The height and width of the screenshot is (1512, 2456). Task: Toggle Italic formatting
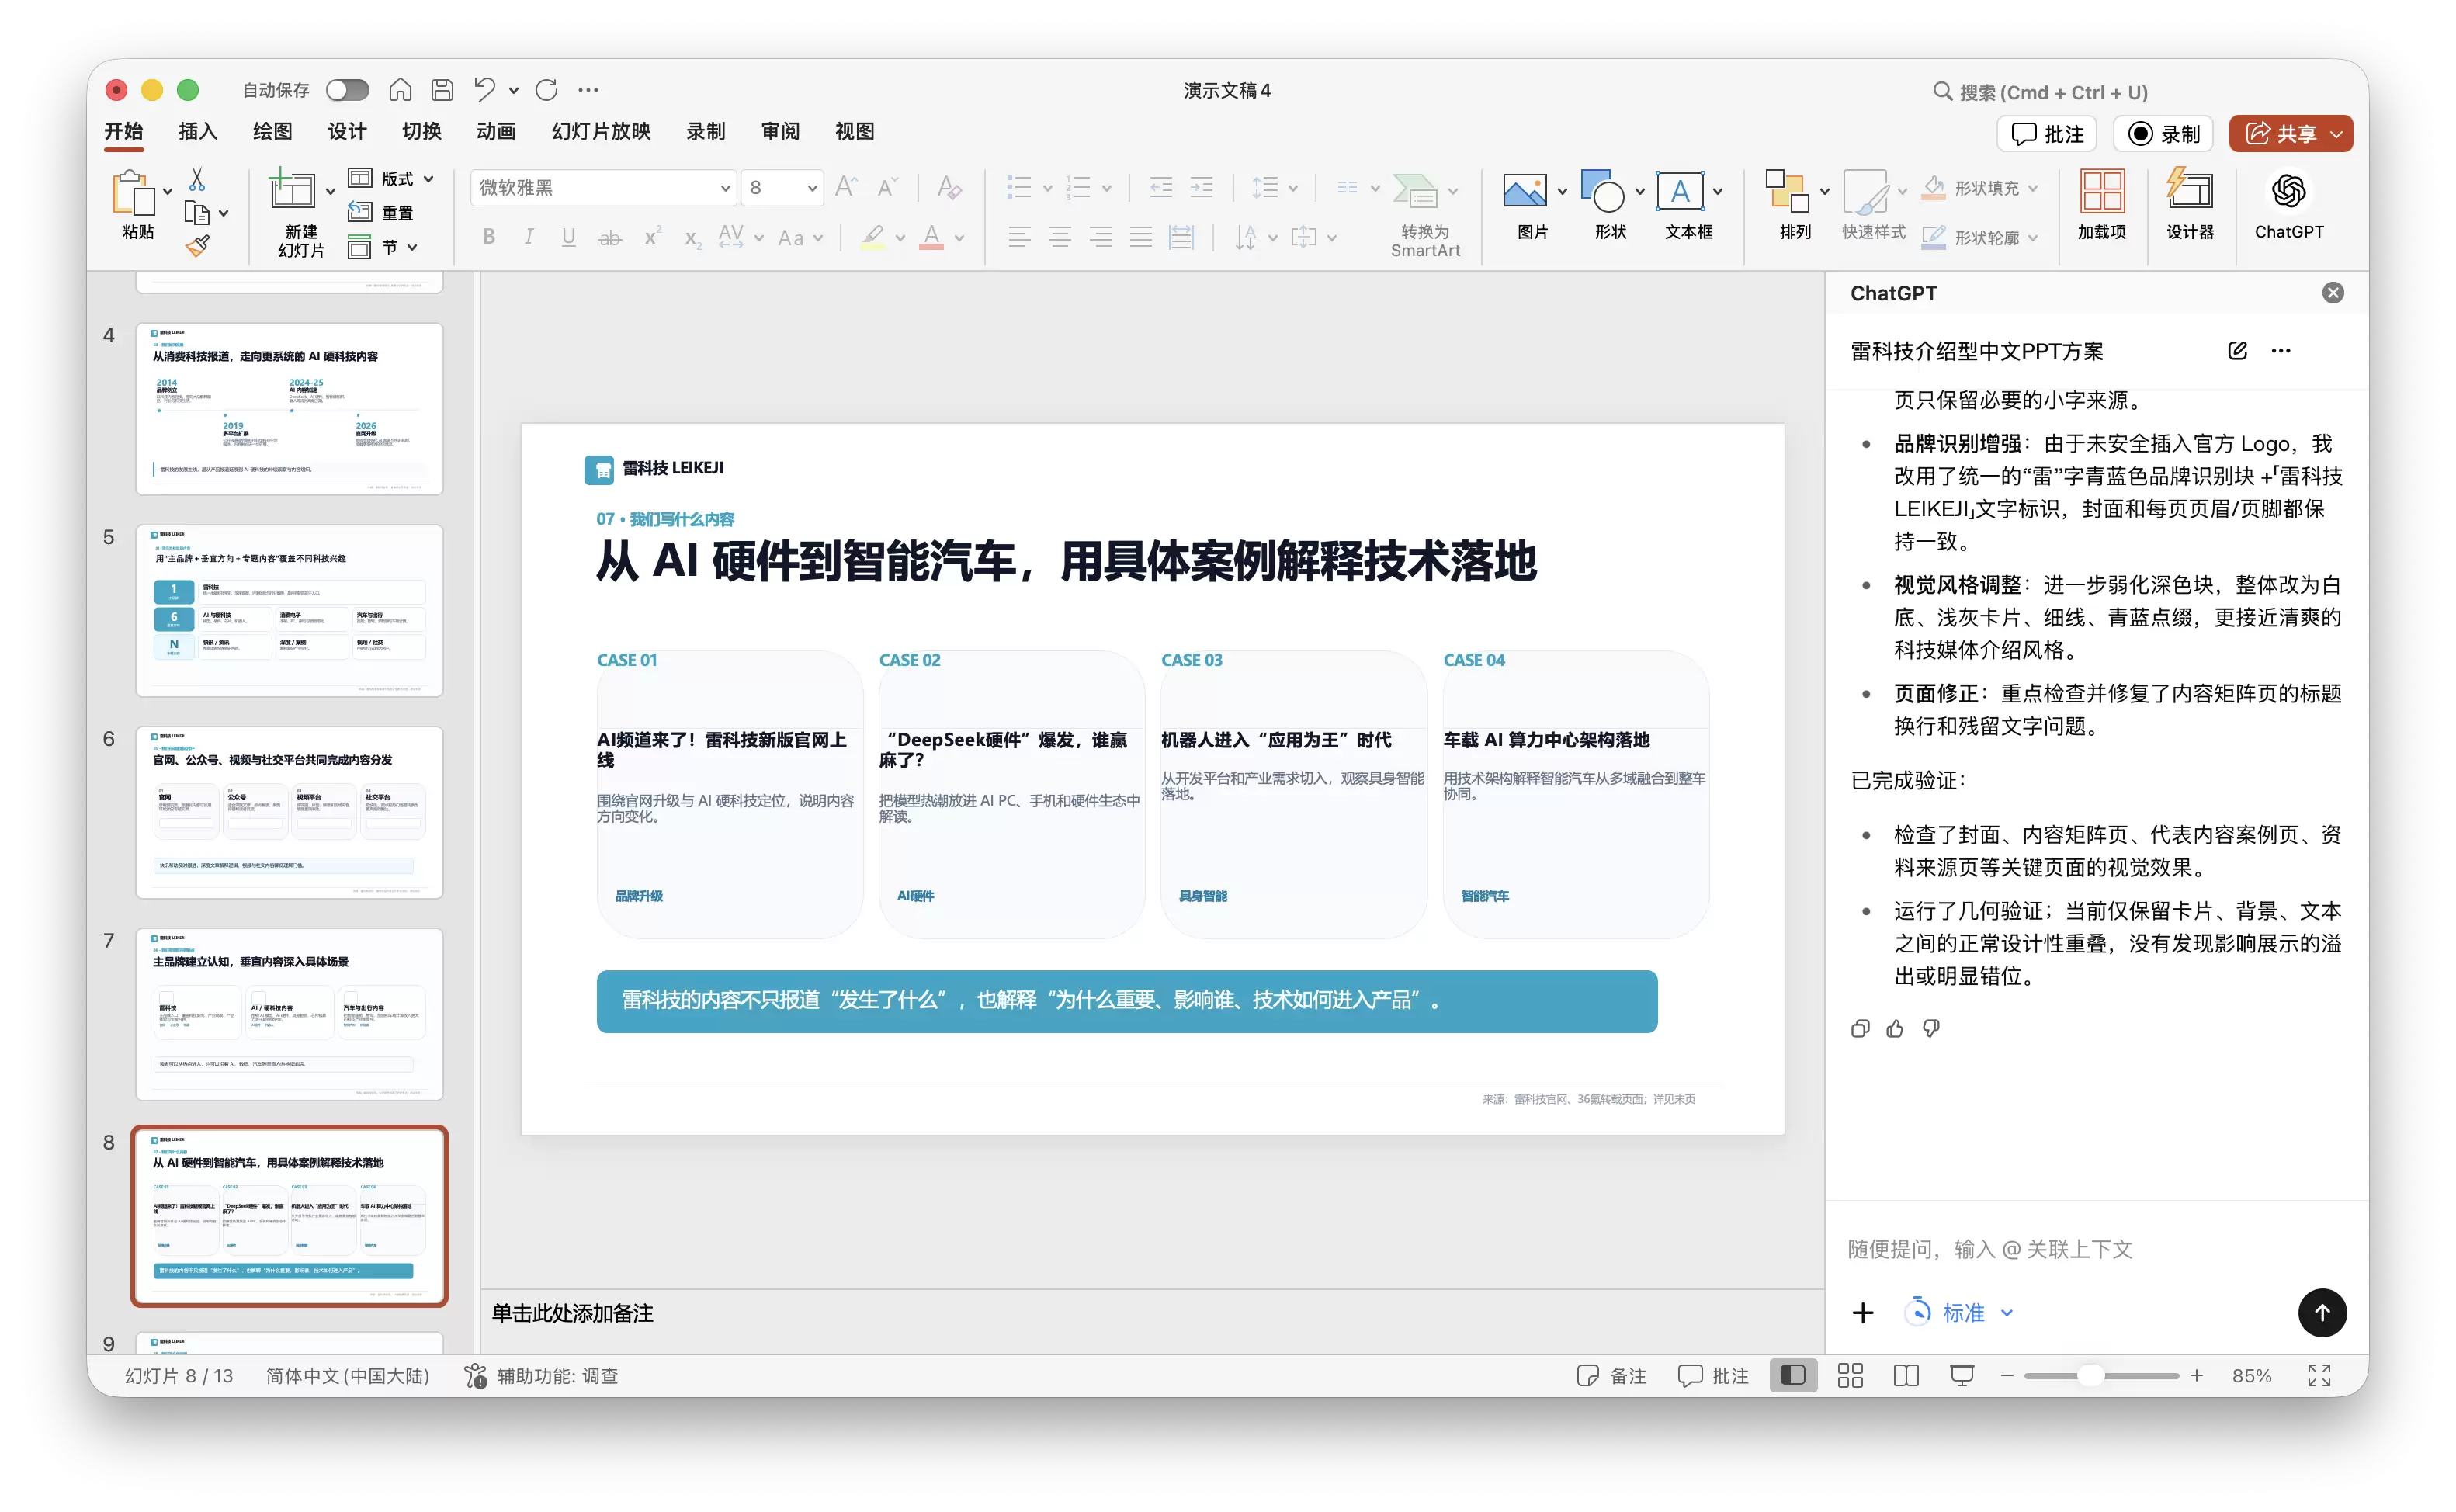(528, 237)
